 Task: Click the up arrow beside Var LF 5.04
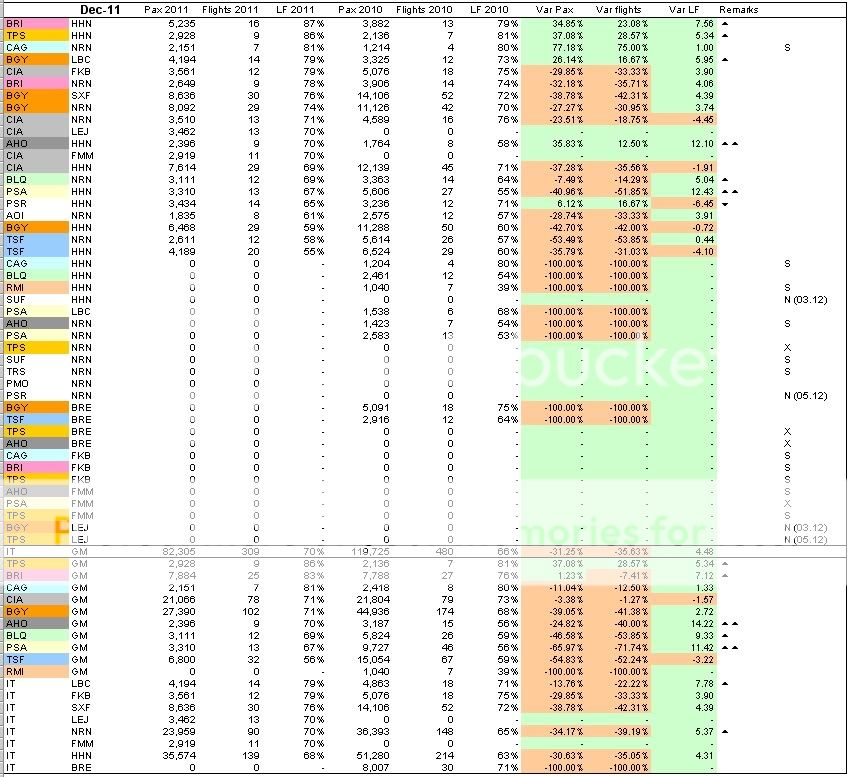click(725, 179)
